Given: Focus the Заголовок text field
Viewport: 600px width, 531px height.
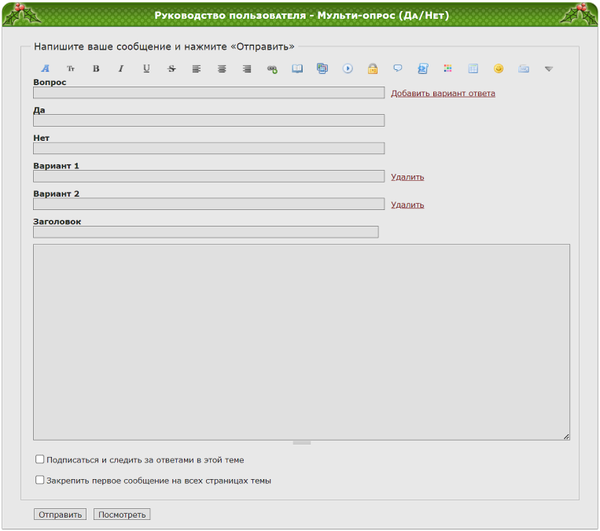Looking at the screenshot, I should tap(205, 232).
